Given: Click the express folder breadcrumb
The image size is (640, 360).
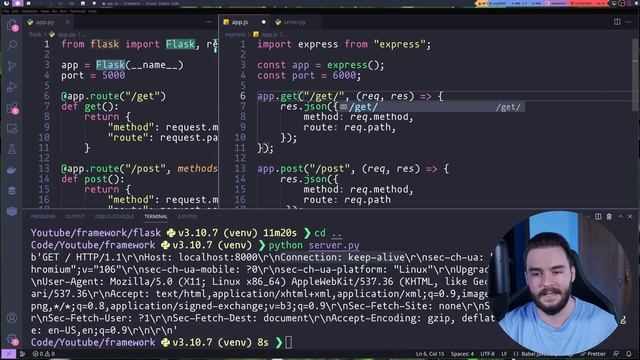Looking at the screenshot, I should click(x=236, y=35).
